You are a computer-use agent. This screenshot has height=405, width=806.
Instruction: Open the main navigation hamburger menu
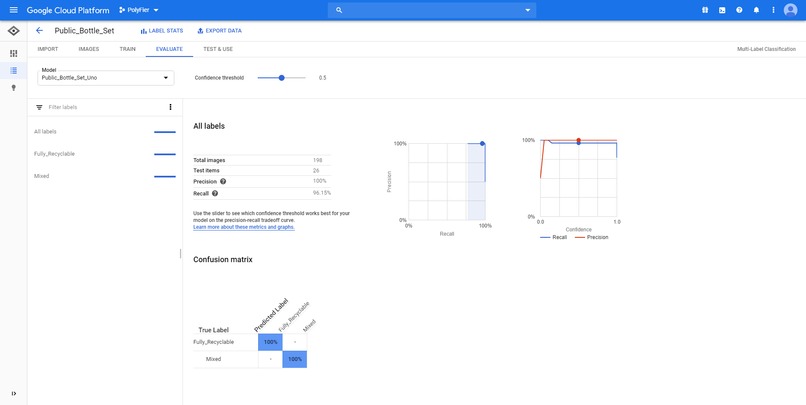point(13,10)
